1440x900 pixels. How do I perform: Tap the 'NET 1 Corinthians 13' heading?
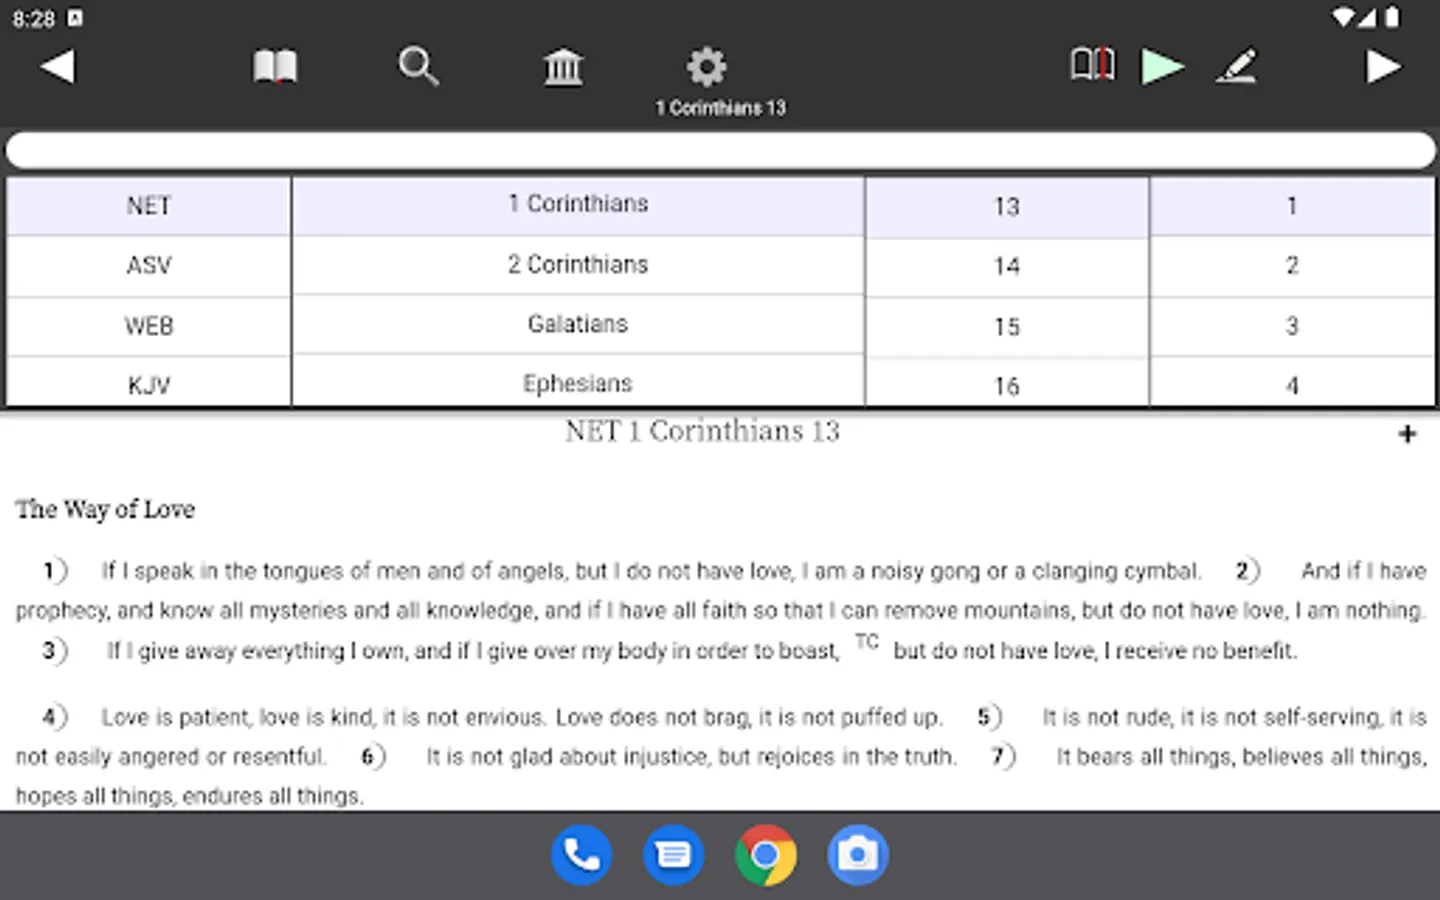tap(702, 431)
